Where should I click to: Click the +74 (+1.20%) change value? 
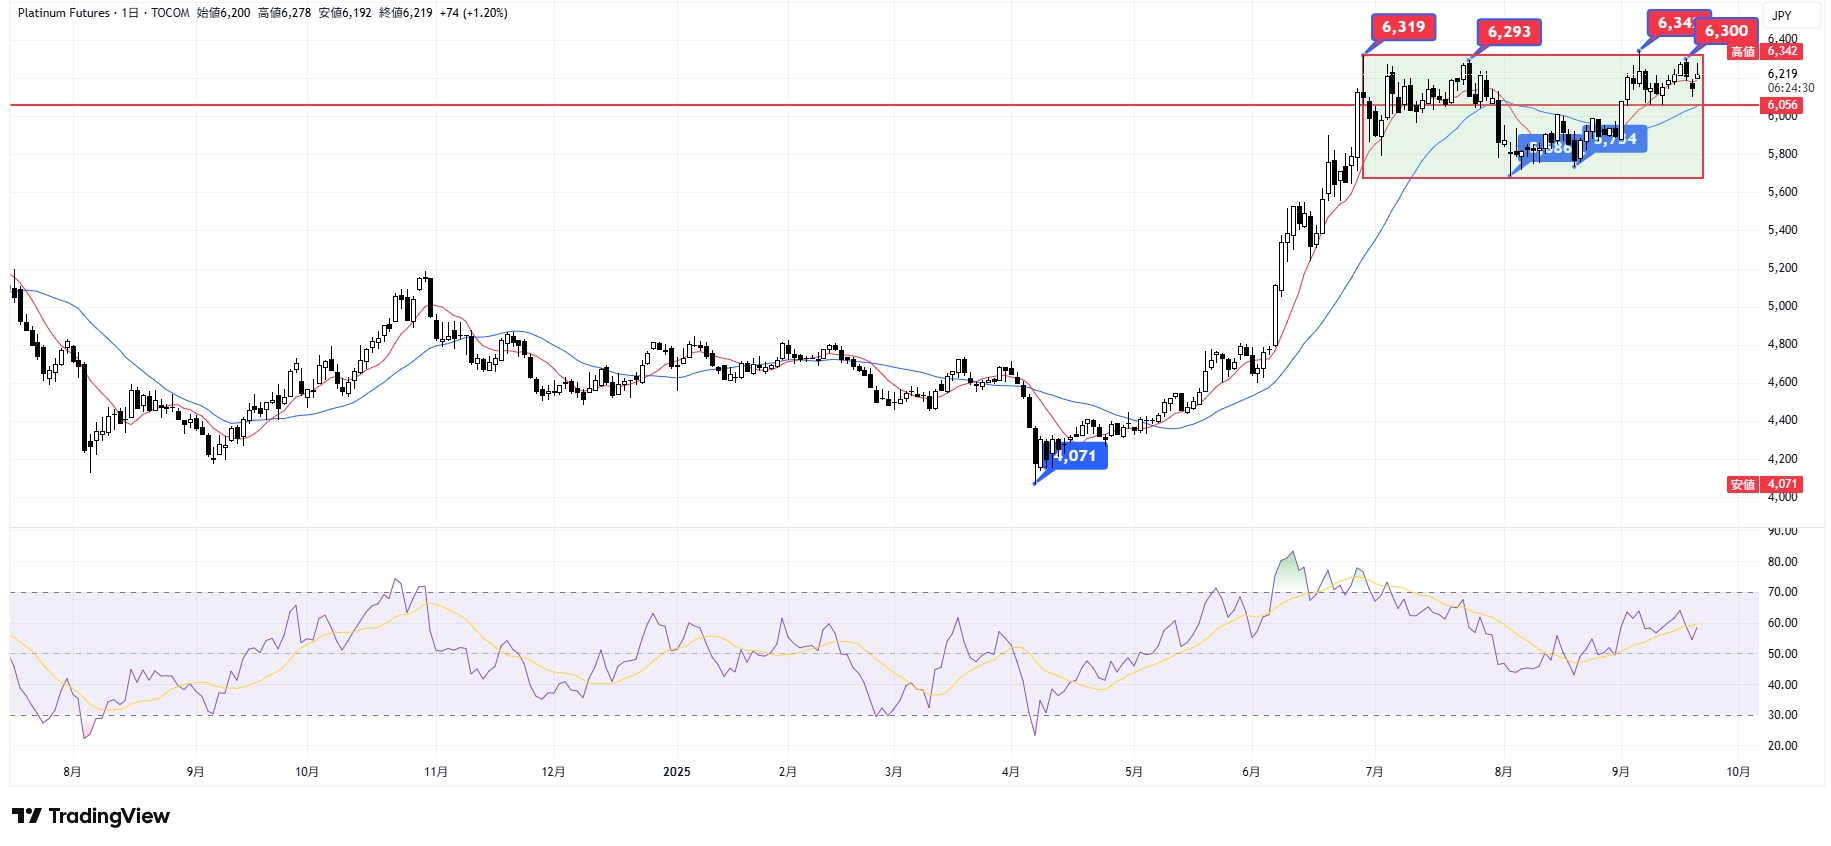point(474,13)
